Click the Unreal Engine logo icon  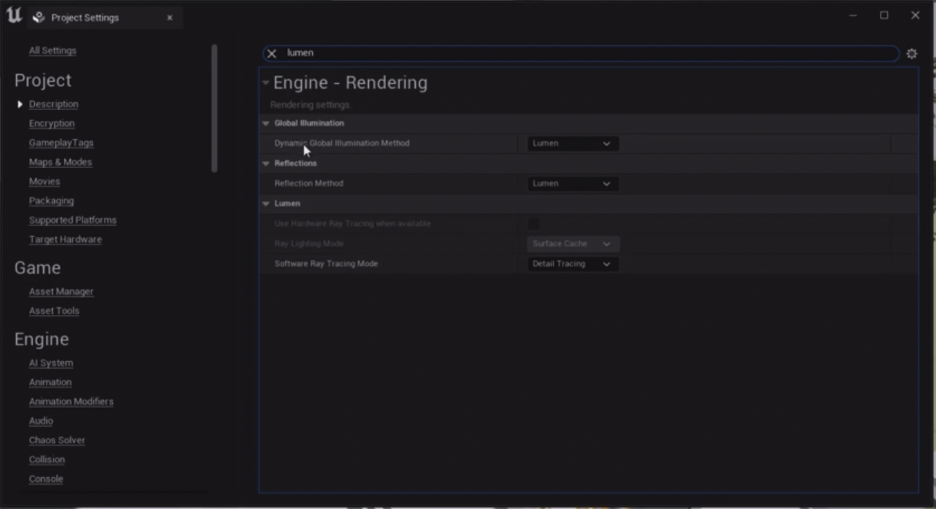click(14, 16)
